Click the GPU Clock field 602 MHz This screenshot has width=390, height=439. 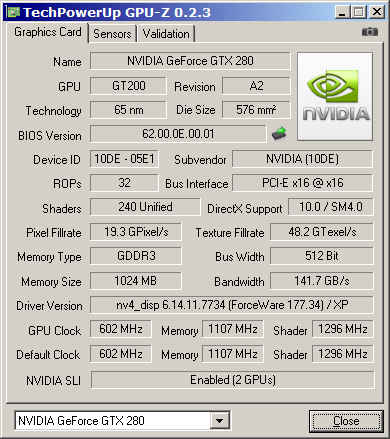coord(121,329)
